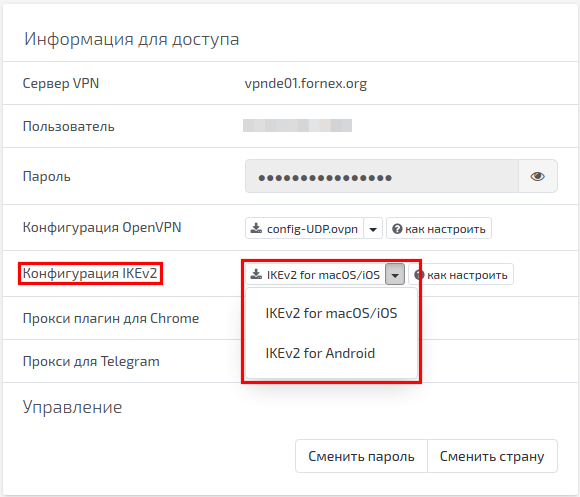Select IKEv2 for macOS/iOS menu option
Viewport: 580px width, 497px height.
331,313
